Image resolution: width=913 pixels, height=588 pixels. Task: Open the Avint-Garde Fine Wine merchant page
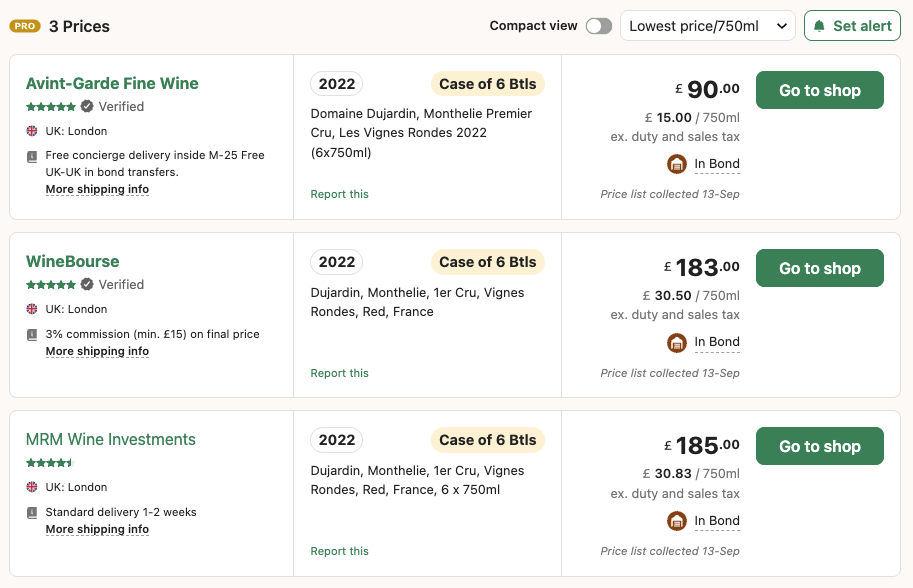pos(112,83)
